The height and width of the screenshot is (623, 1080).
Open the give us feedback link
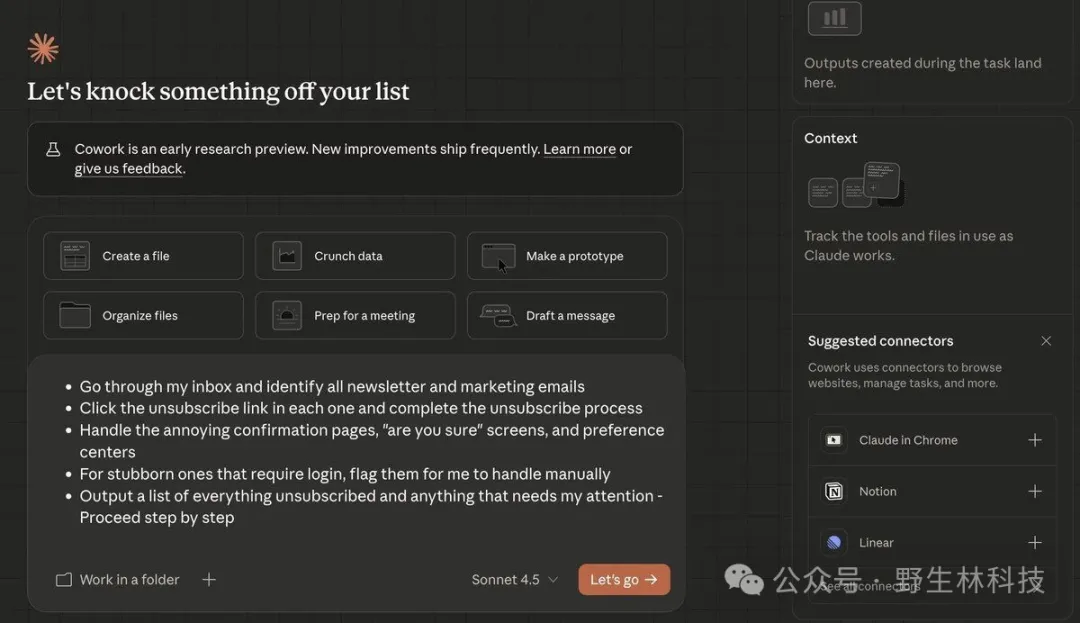tap(128, 169)
